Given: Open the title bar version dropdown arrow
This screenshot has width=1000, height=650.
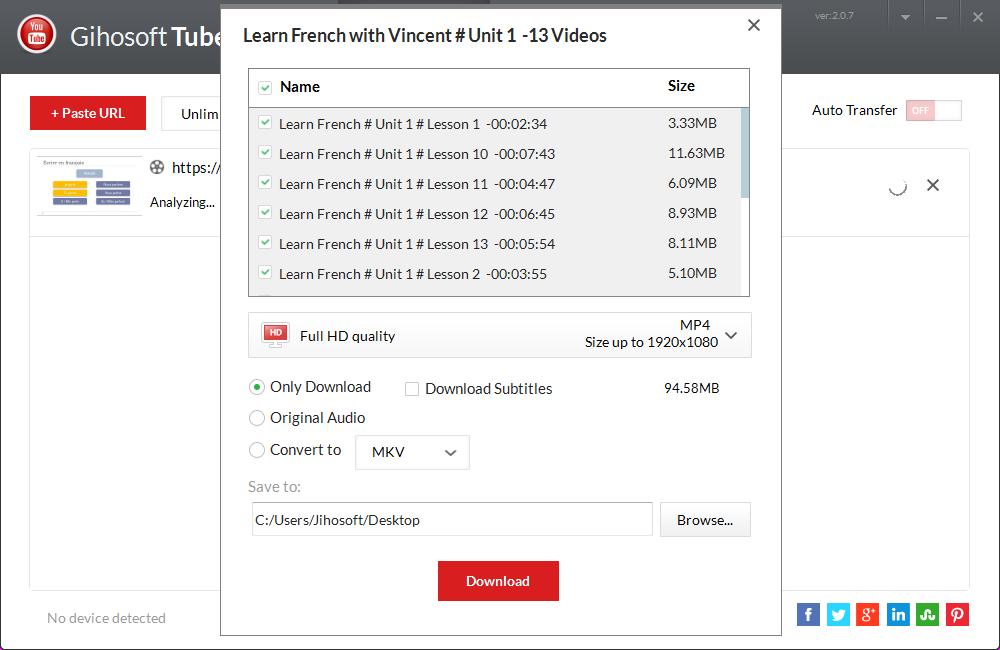Looking at the screenshot, I should pos(906,17).
